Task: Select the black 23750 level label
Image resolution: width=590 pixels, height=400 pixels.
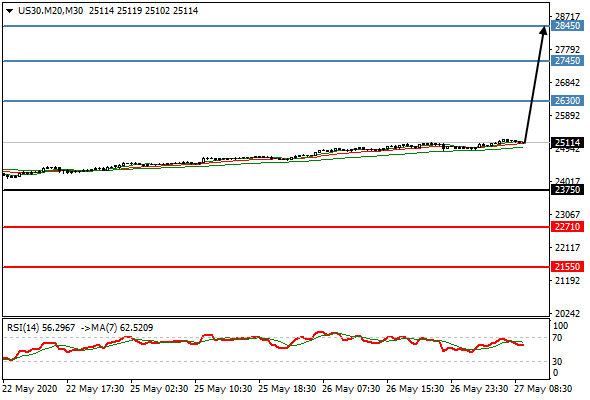Action: pos(567,190)
